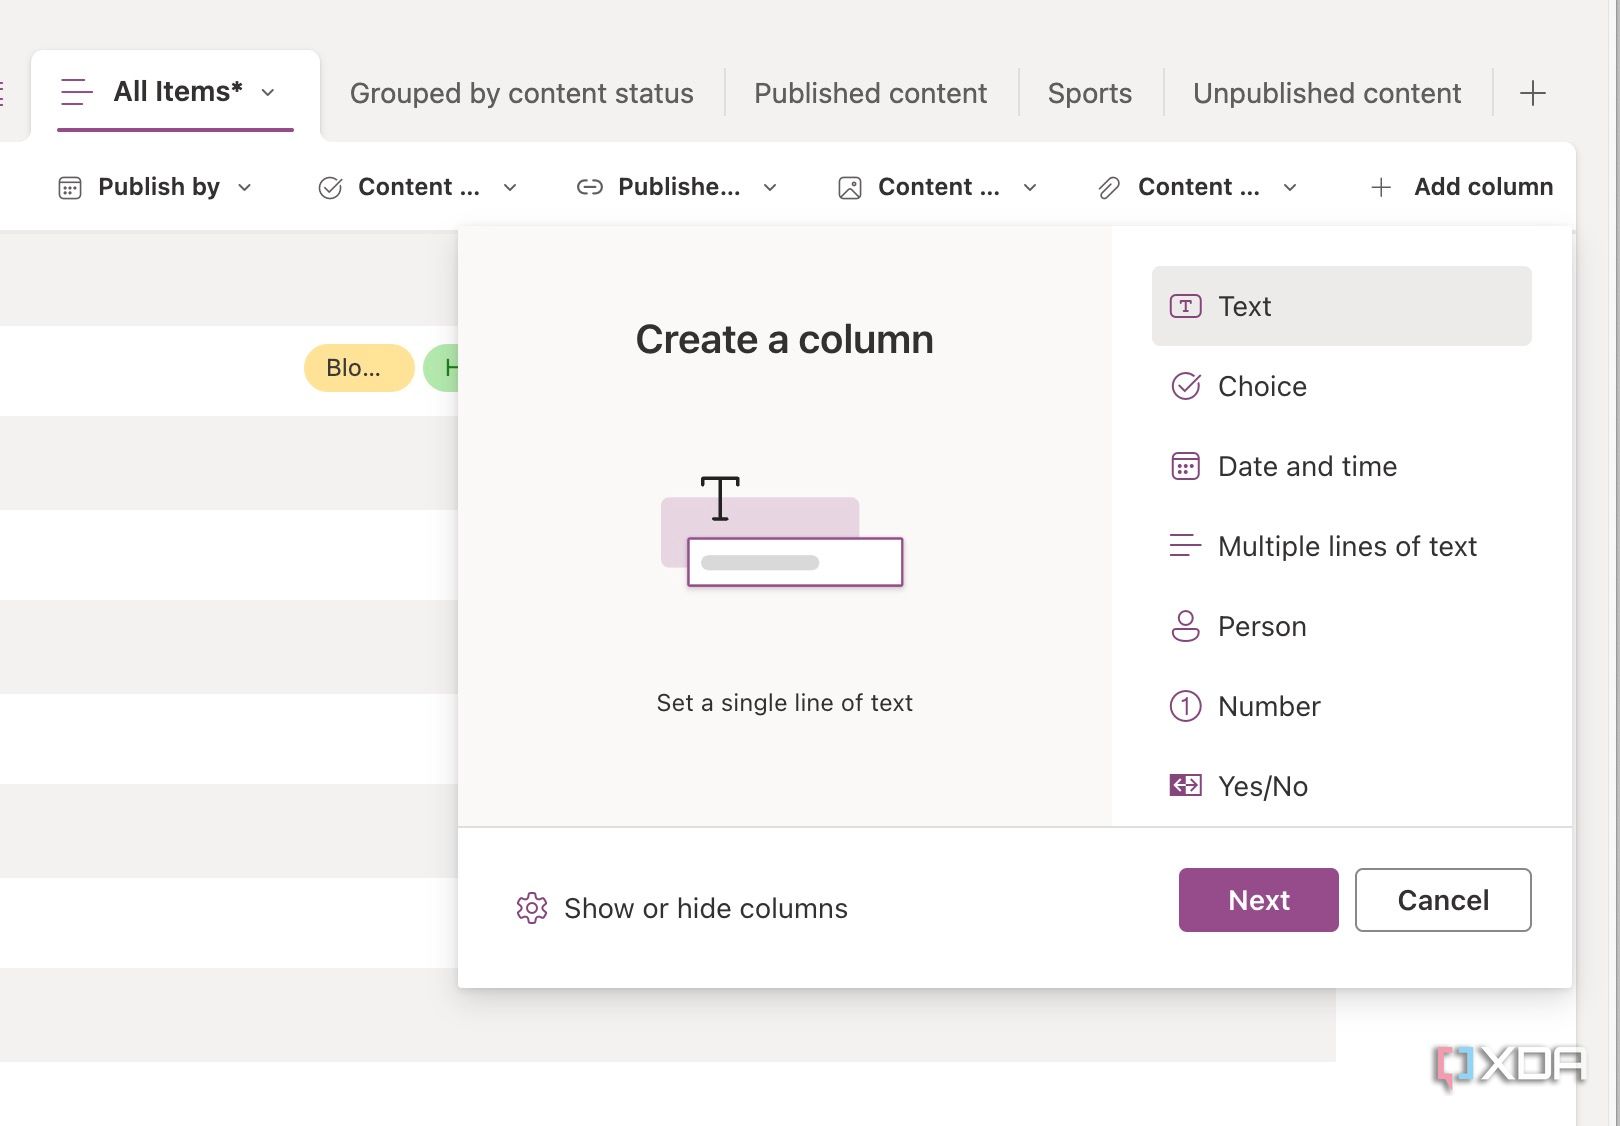Select the Multiple lines of text option
This screenshot has height=1126, width=1620.
[x=1346, y=546]
